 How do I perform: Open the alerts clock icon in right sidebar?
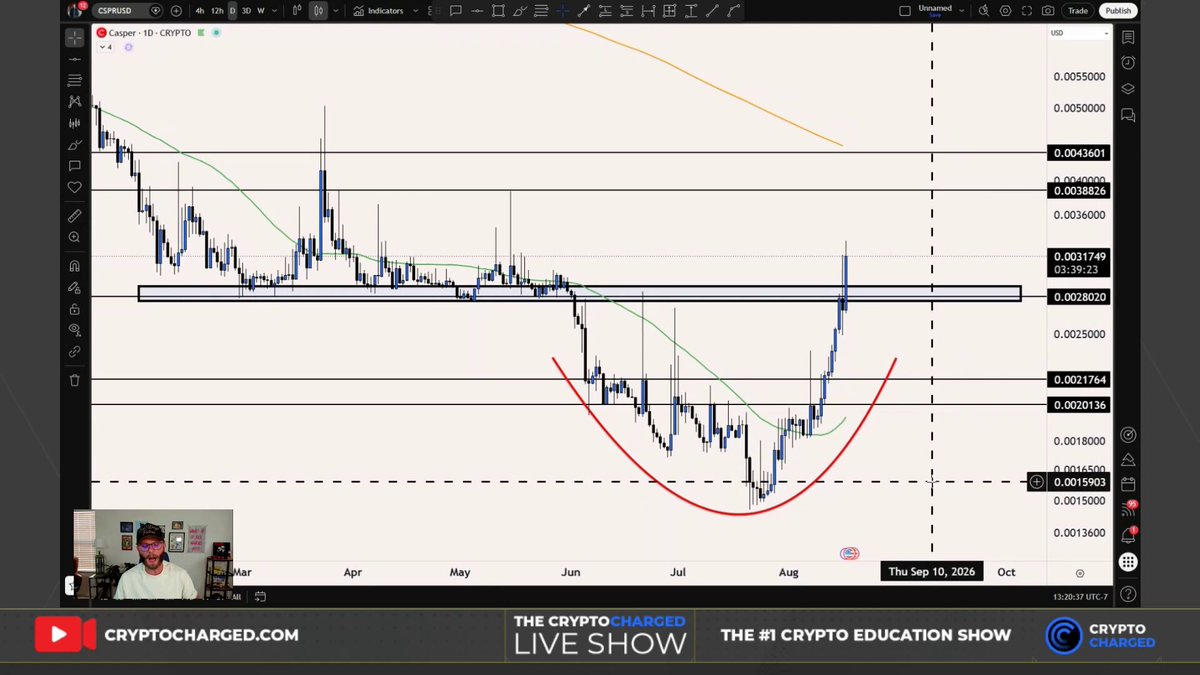(1128, 63)
